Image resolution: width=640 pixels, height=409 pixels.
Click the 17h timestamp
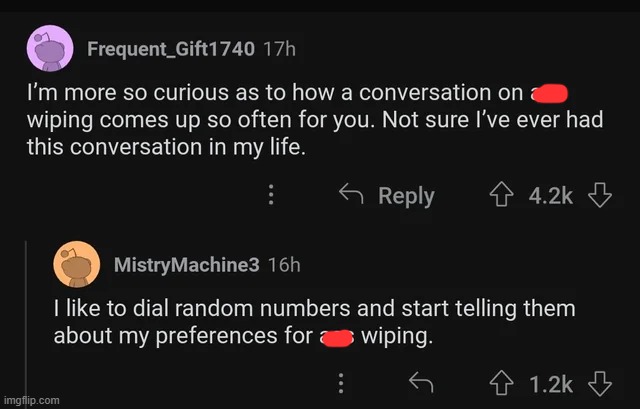[x=279, y=47]
